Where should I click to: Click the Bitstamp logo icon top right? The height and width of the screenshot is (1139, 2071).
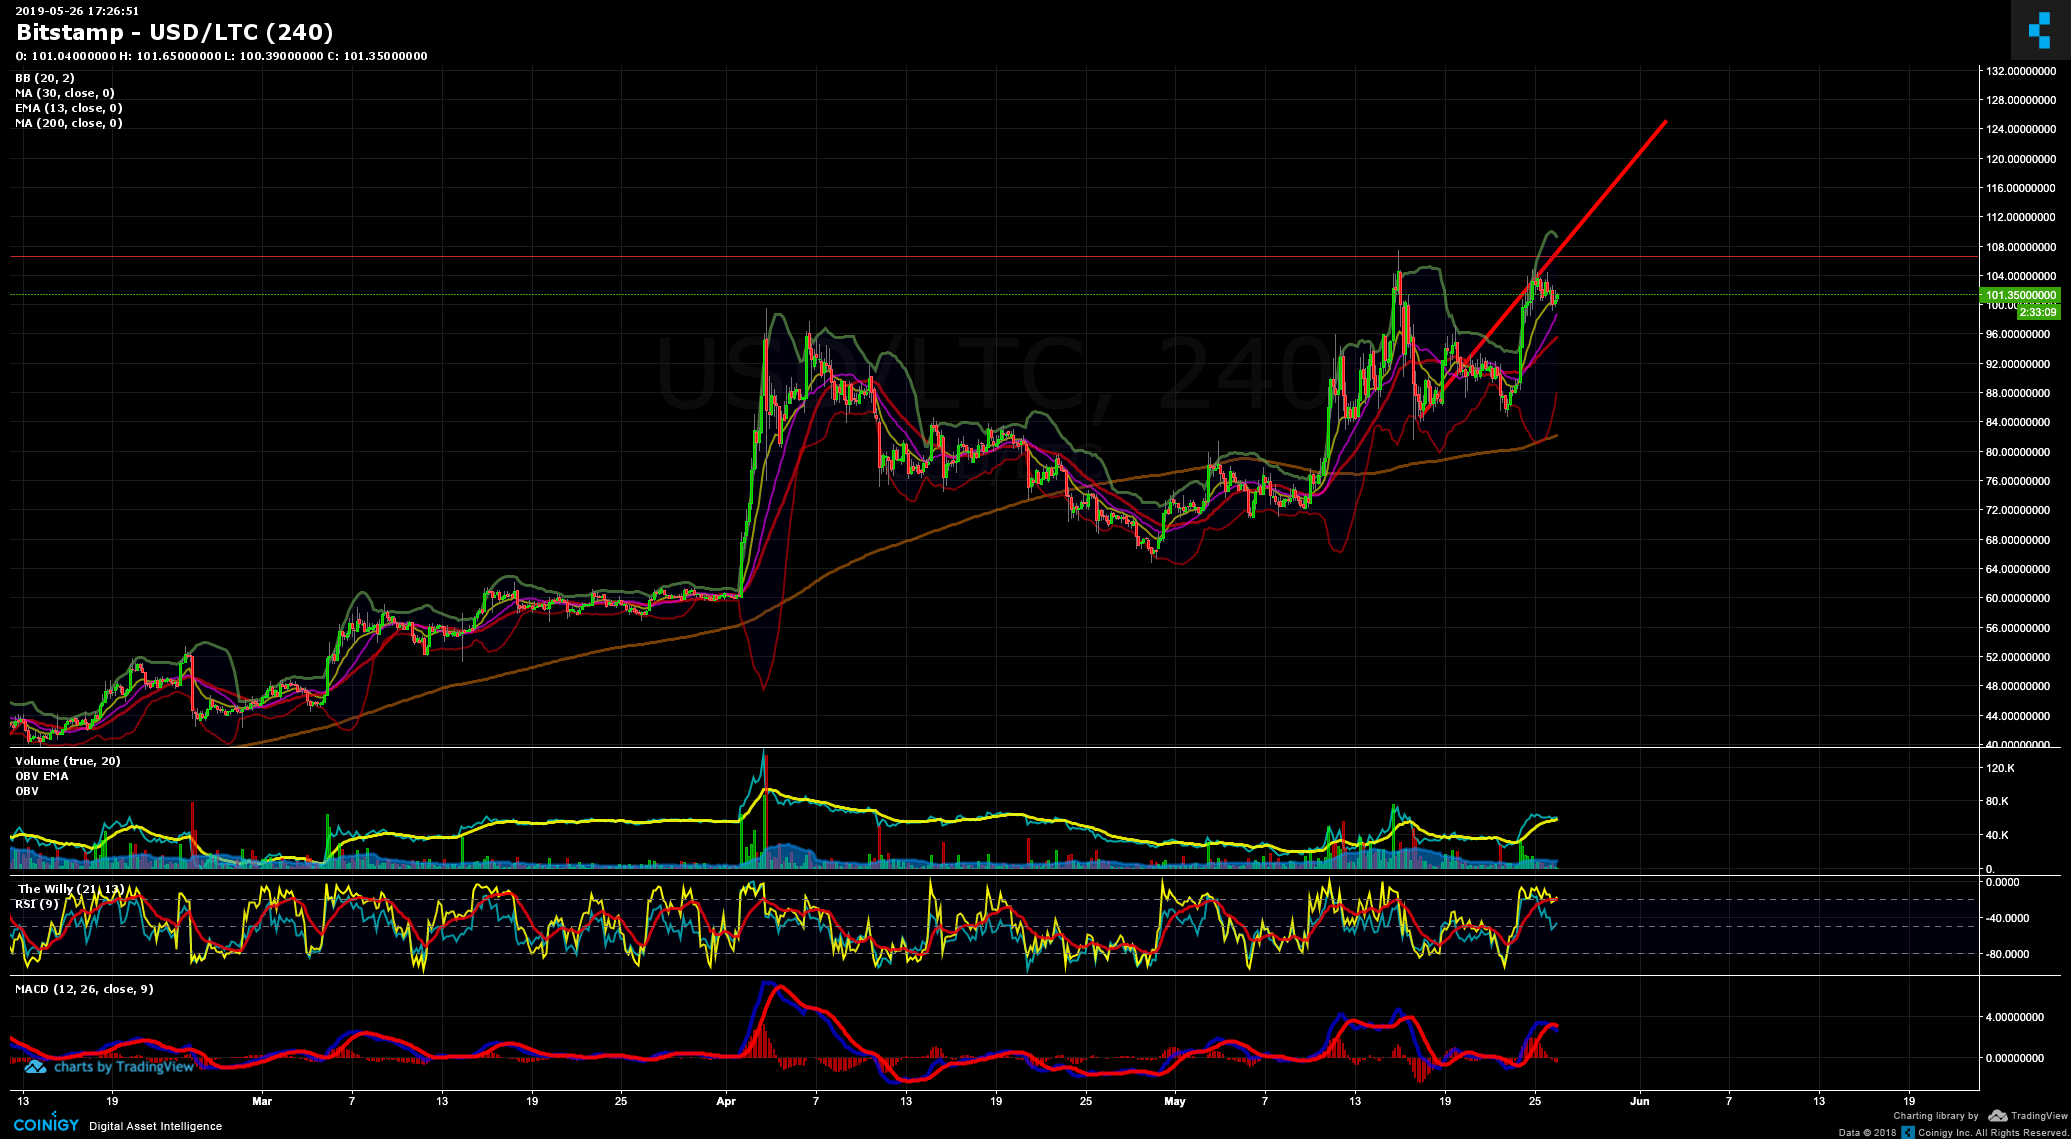click(x=2040, y=31)
